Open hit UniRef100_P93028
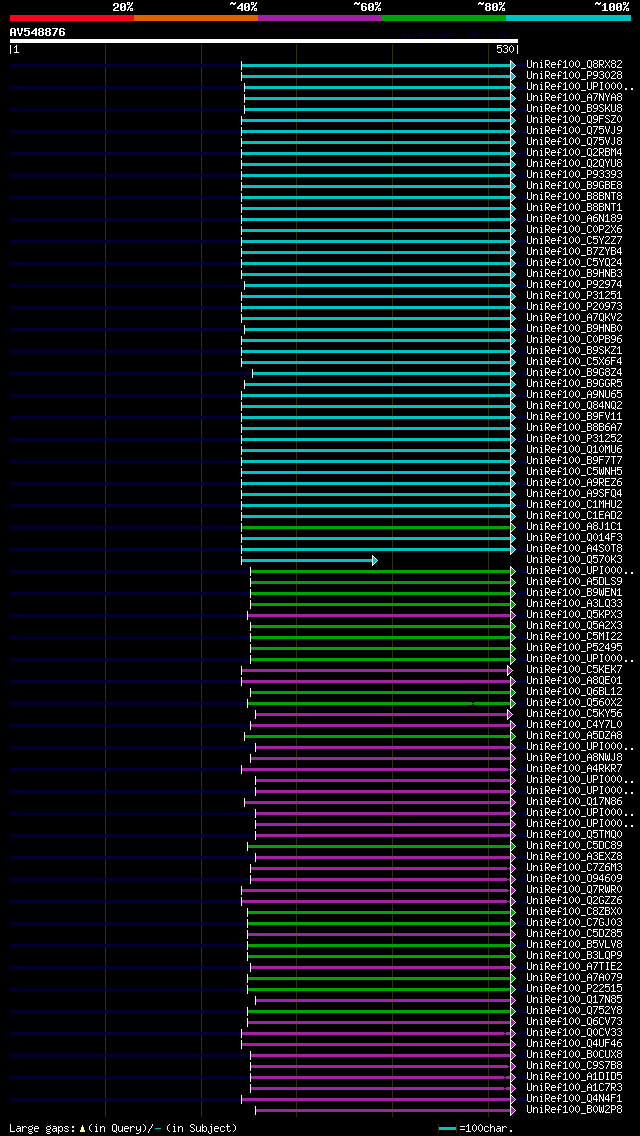This screenshot has height=1136, width=640. pyautogui.click(x=574, y=75)
